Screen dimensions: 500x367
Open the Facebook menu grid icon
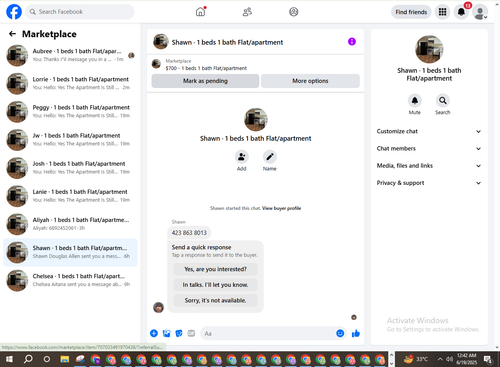pos(442,12)
